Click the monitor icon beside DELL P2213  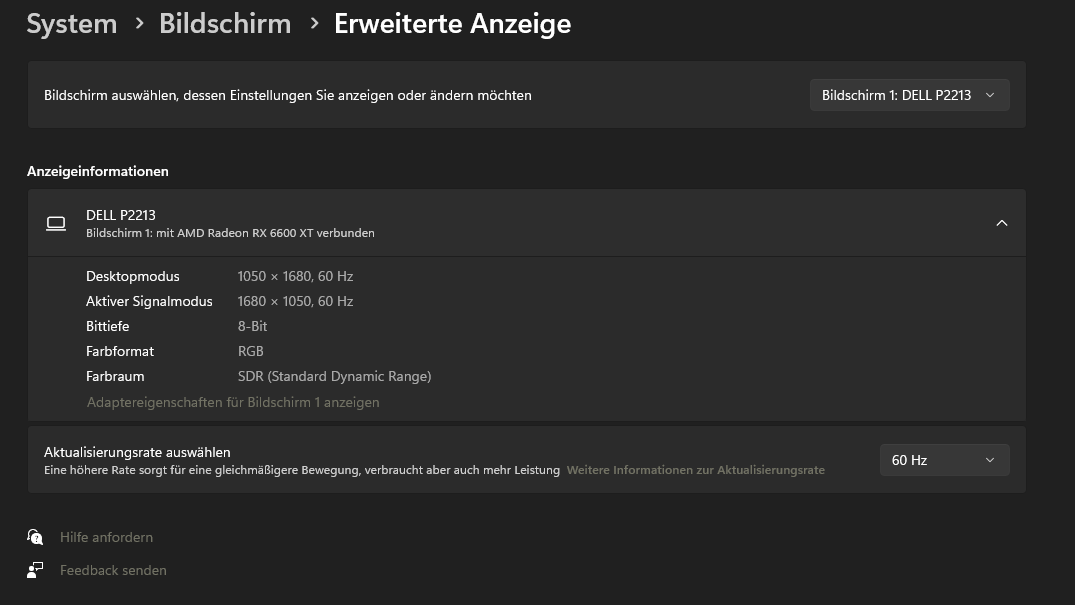56,224
